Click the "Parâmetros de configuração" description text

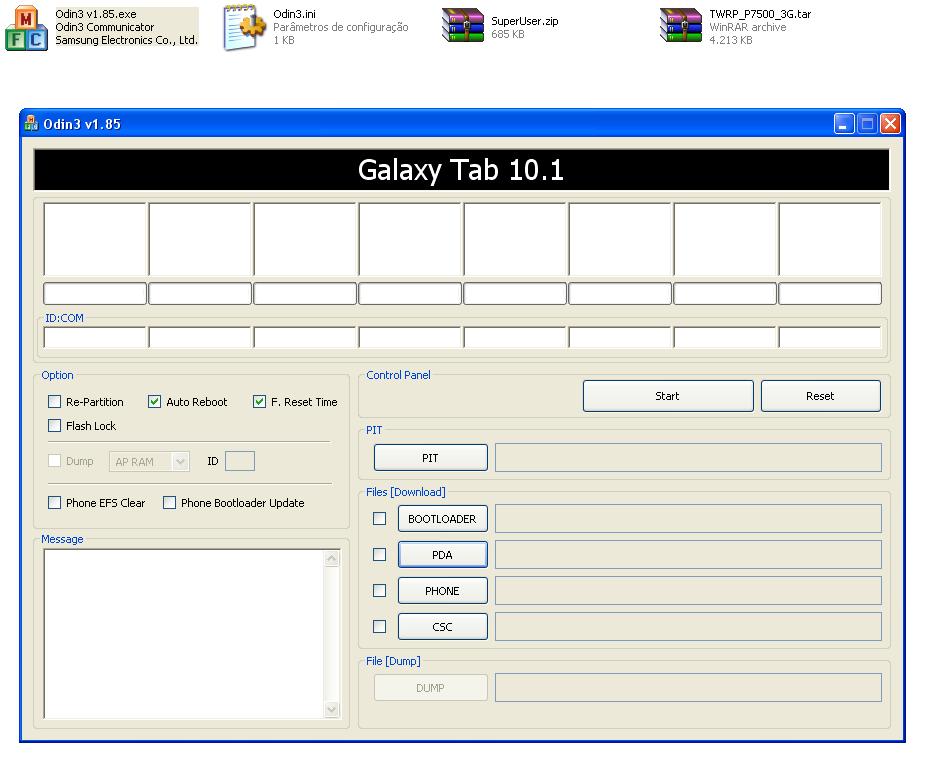point(341,27)
